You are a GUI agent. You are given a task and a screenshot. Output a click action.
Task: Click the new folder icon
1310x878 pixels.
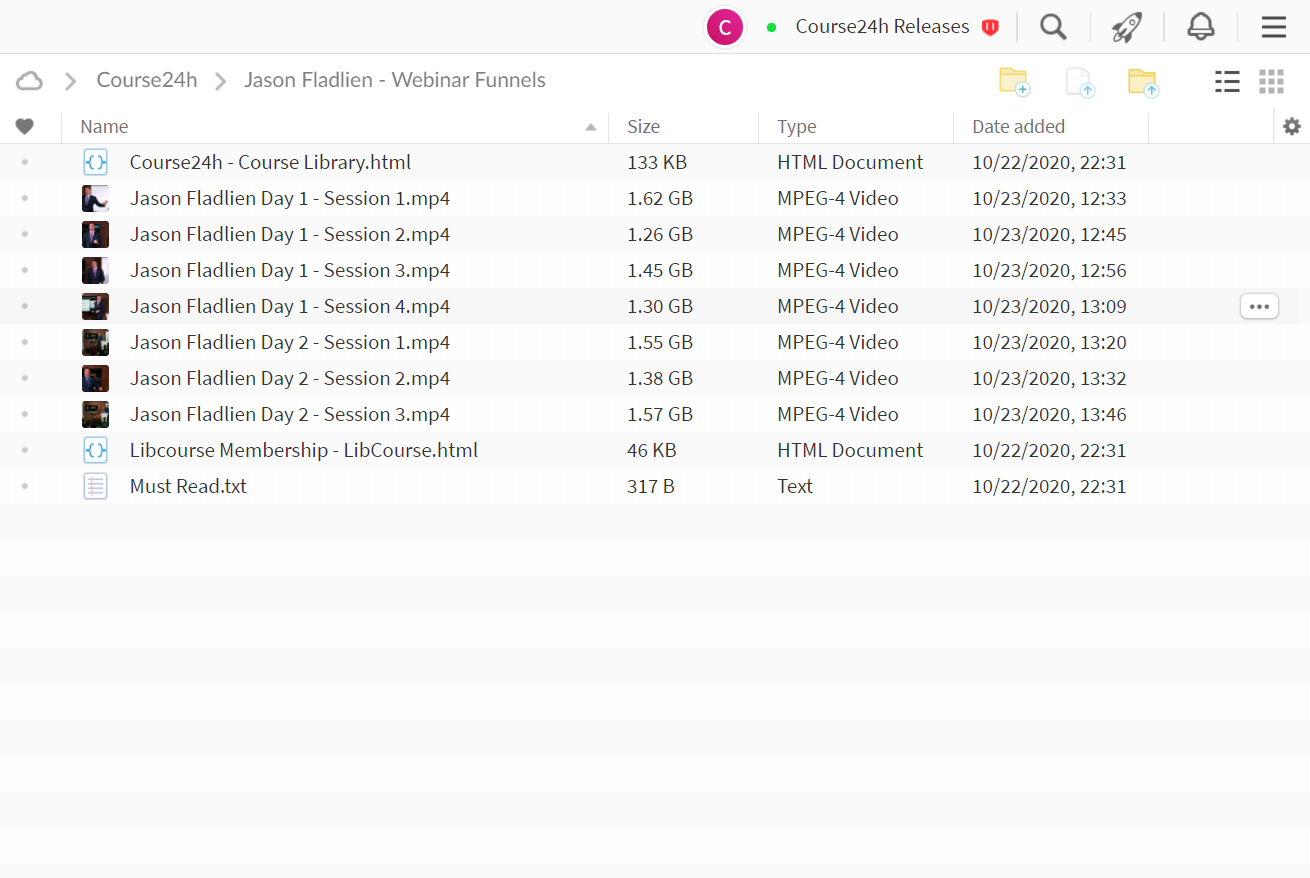coord(1014,81)
